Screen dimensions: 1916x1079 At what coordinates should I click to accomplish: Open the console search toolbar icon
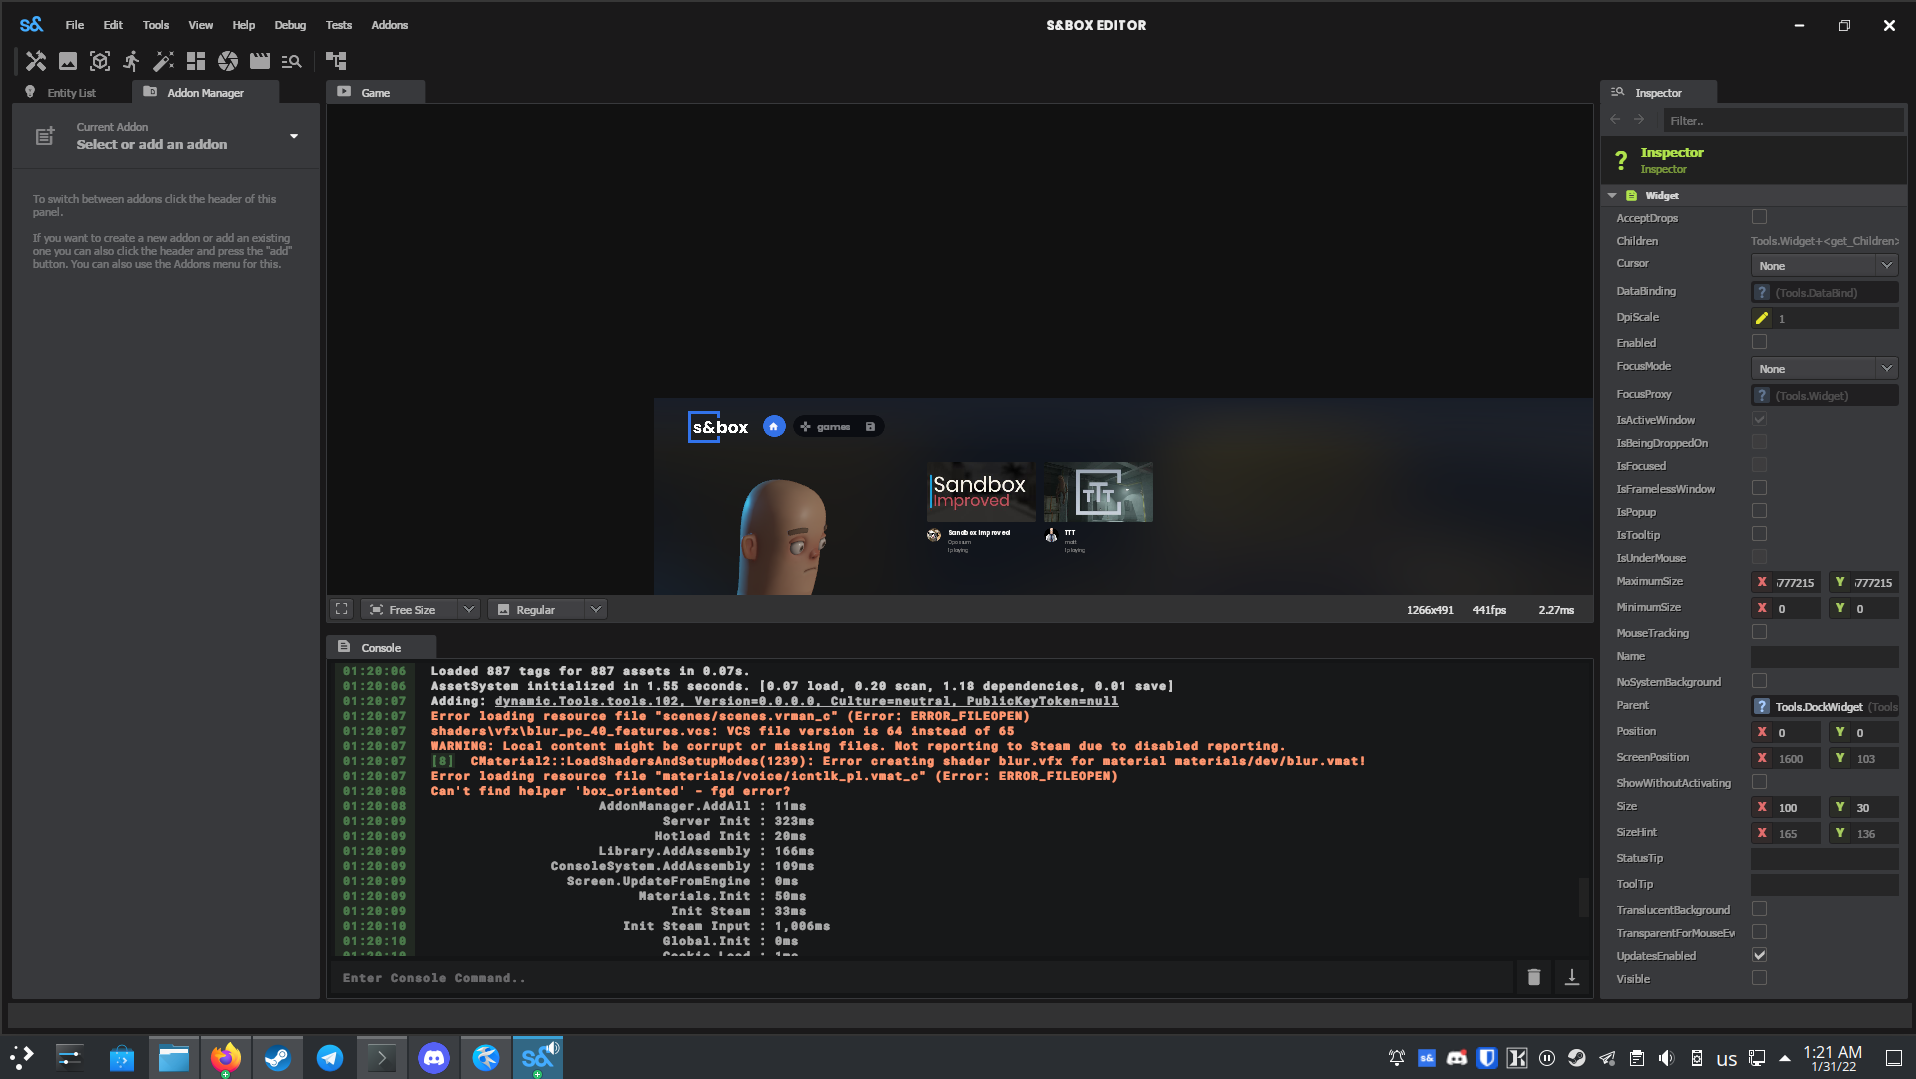tap(291, 61)
